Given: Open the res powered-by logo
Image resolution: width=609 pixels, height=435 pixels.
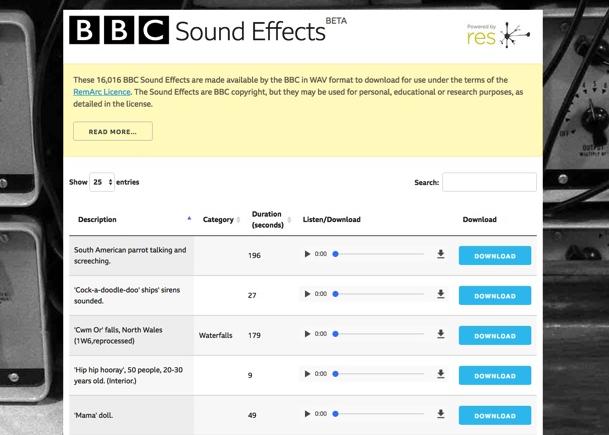Looking at the screenshot, I should click(498, 35).
